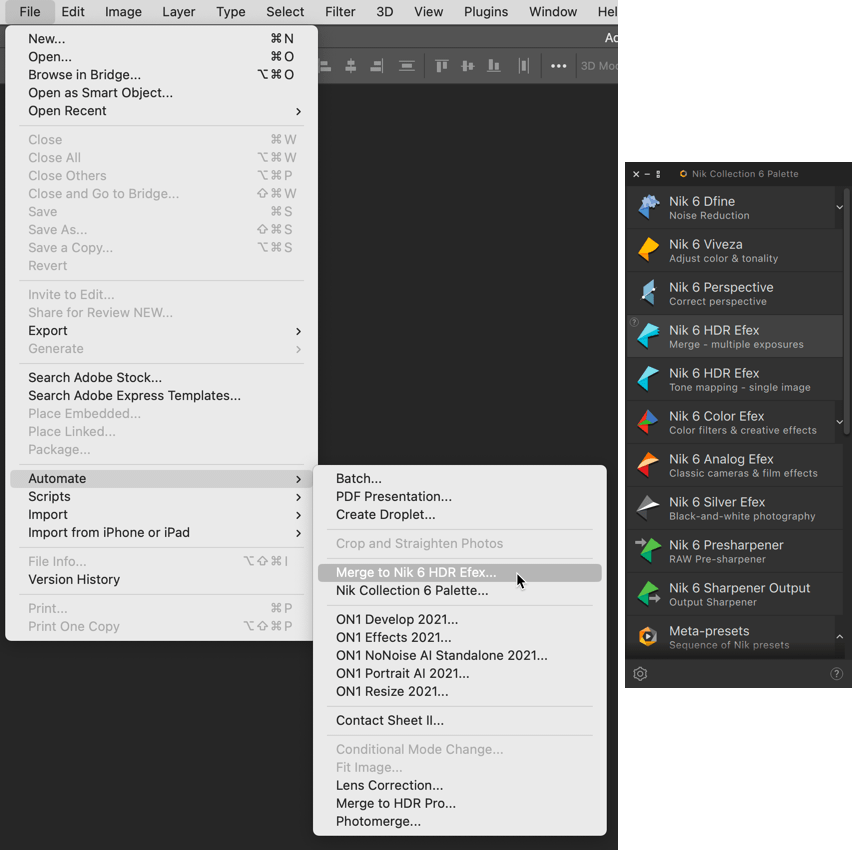Choose Merge to Nik 6 HDR Efex...
The height and width of the screenshot is (850, 856).
[460, 573]
